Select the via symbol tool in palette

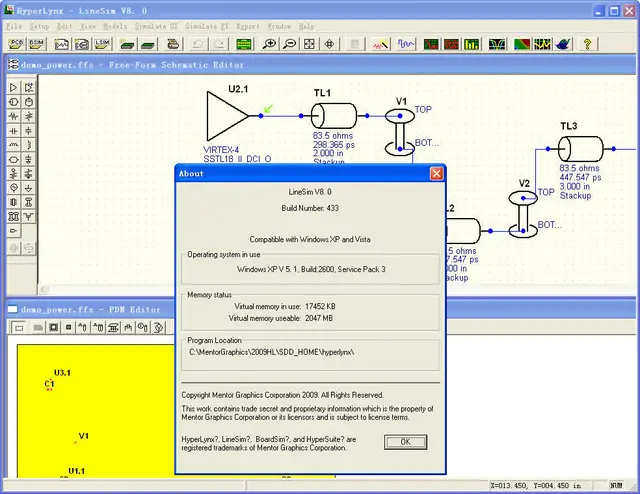(28, 202)
